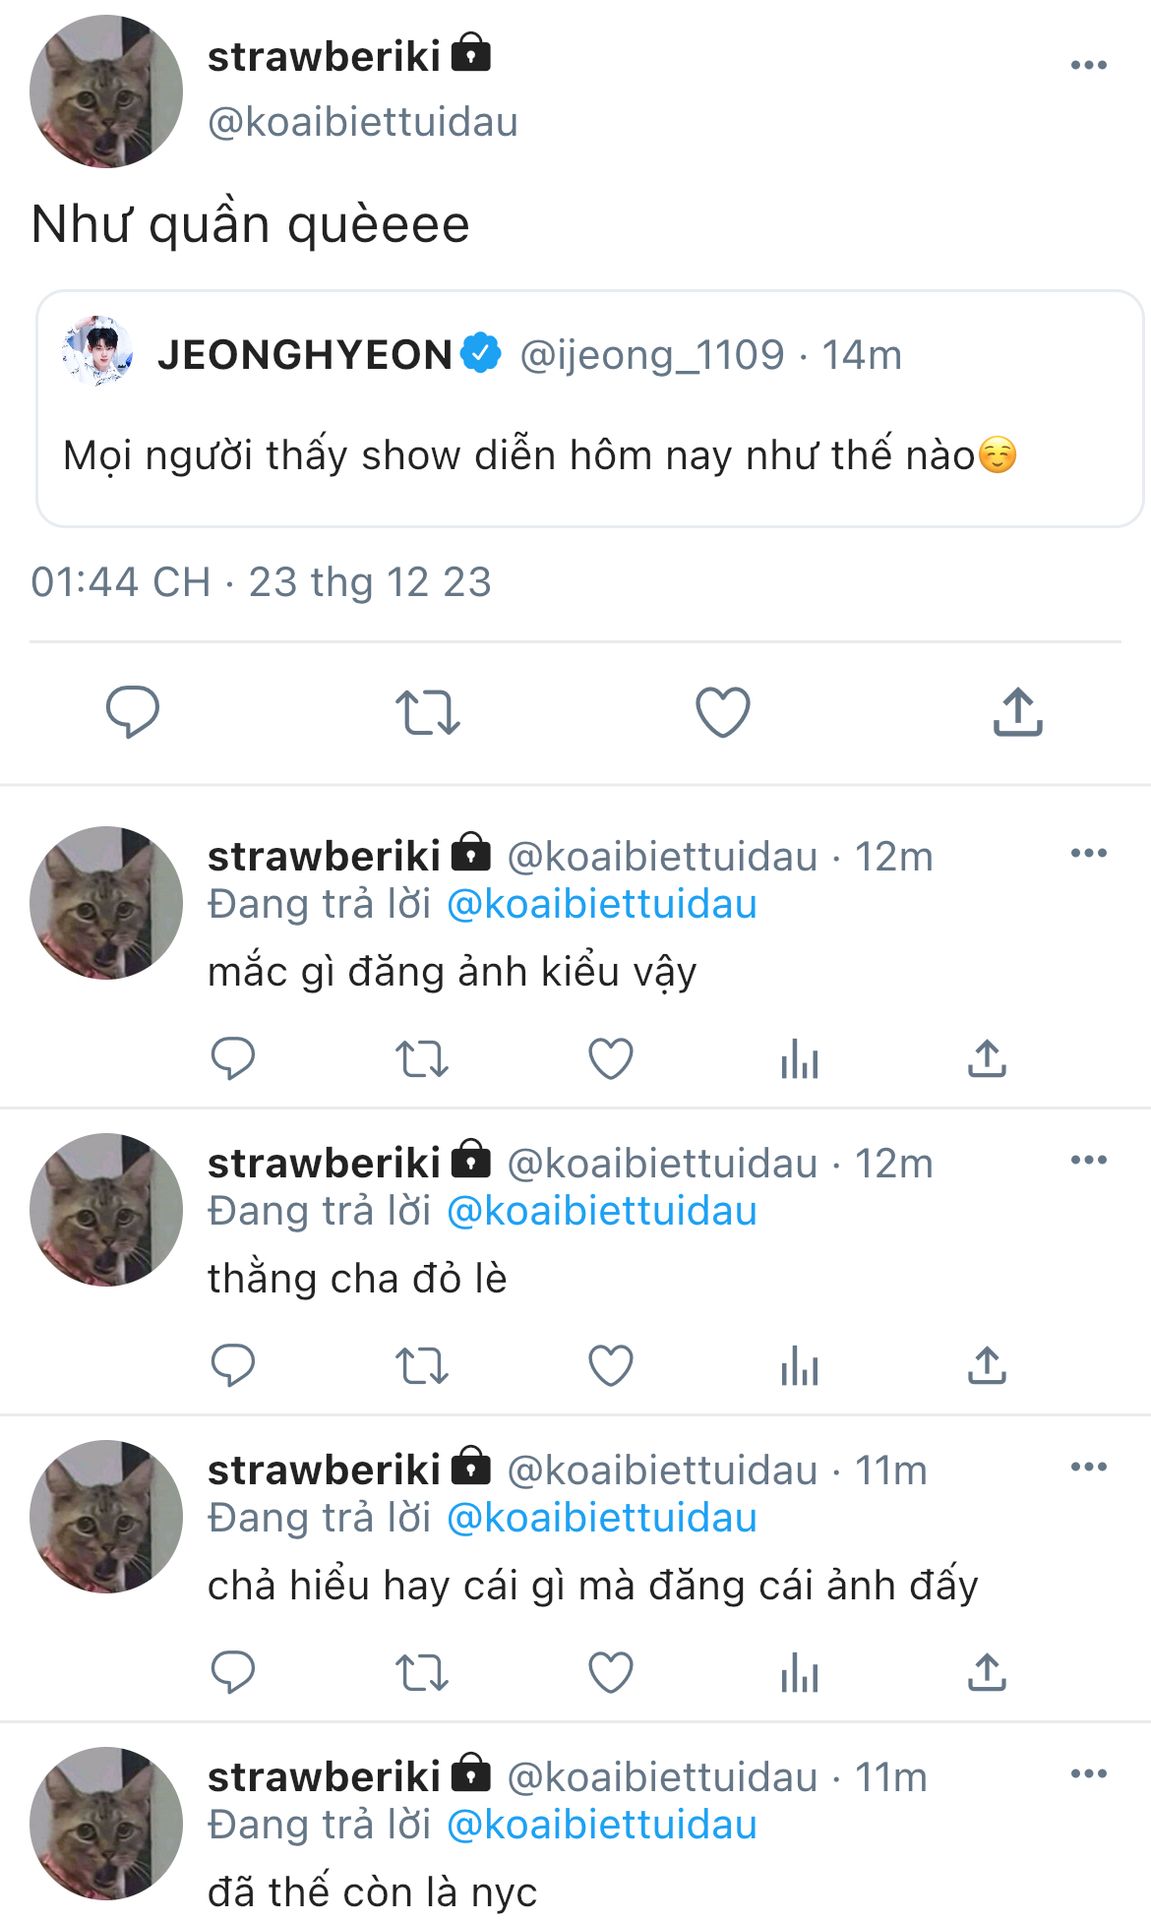Retweet the "chả hiểu hay cái gì" reply
This screenshot has width=1151, height=1920.
pyautogui.click(x=421, y=1673)
